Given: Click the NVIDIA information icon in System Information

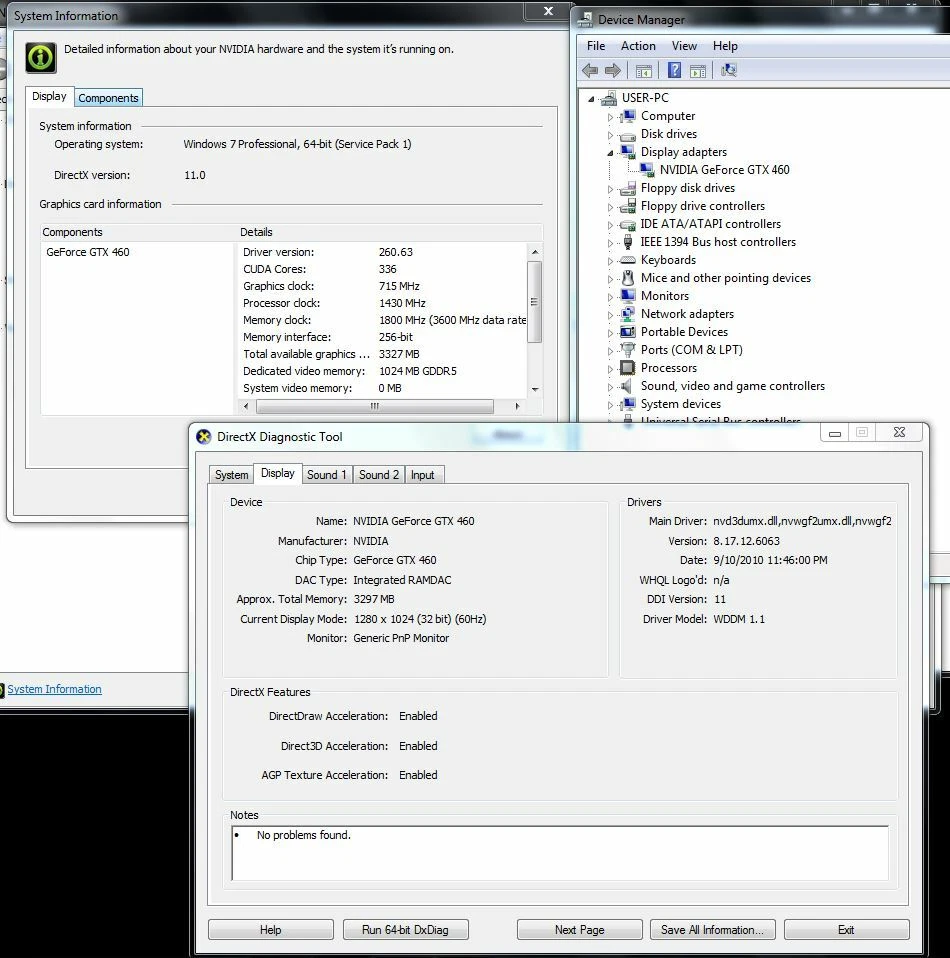Looking at the screenshot, I should (40, 58).
